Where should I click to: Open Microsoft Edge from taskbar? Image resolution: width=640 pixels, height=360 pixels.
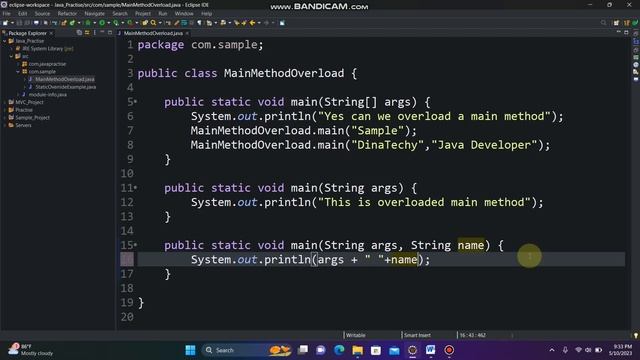point(339,350)
